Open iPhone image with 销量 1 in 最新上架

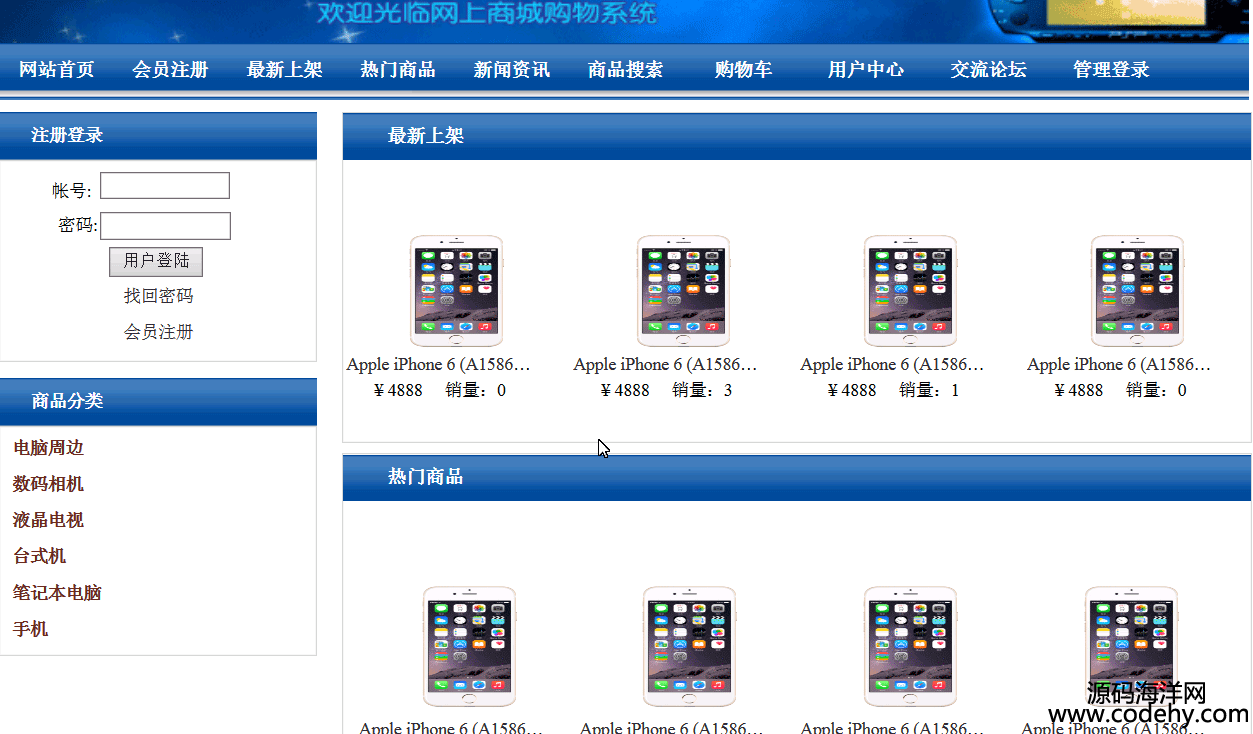pos(911,291)
